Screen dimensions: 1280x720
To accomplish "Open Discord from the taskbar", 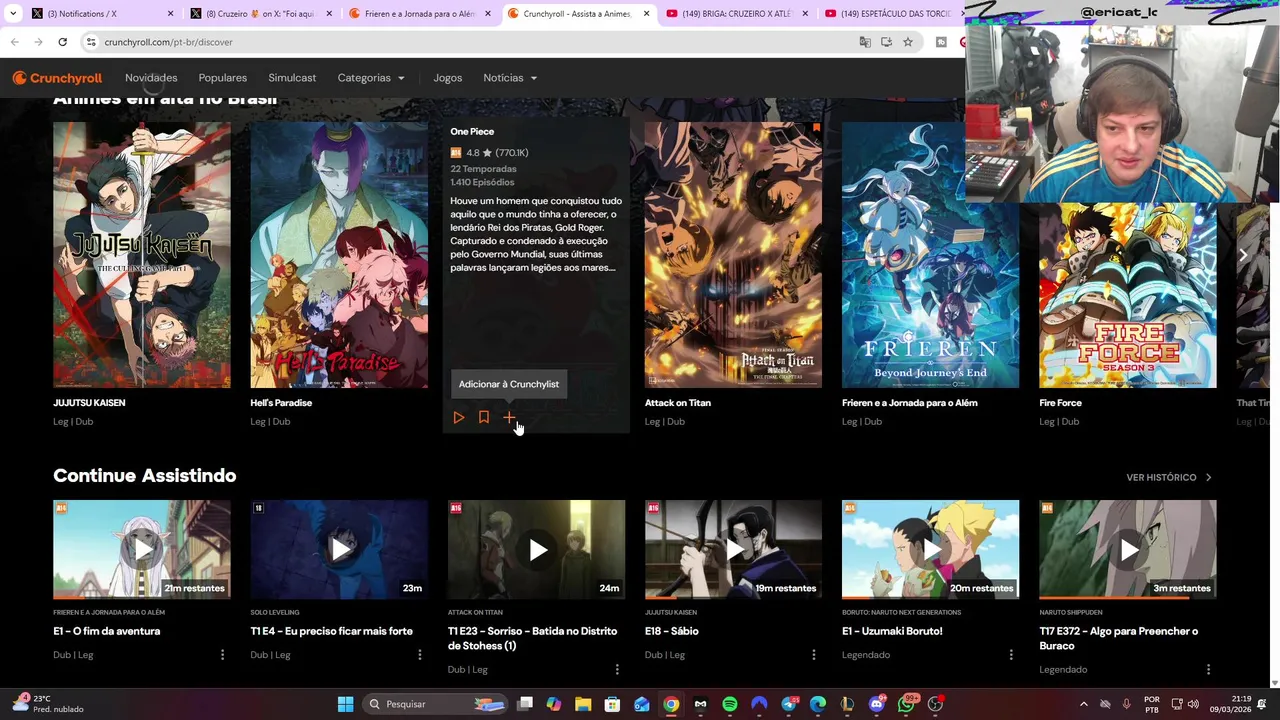I will [x=877, y=704].
